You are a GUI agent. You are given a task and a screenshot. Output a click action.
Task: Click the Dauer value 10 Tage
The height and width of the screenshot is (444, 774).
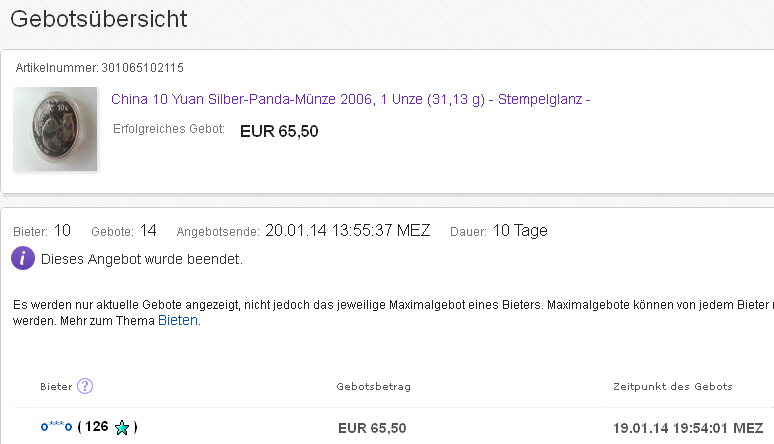coord(520,231)
